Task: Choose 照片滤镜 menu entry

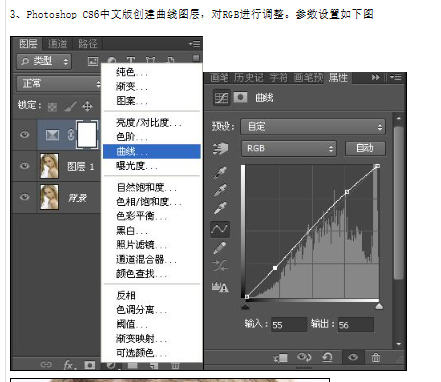Action: (x=152, y=245)
